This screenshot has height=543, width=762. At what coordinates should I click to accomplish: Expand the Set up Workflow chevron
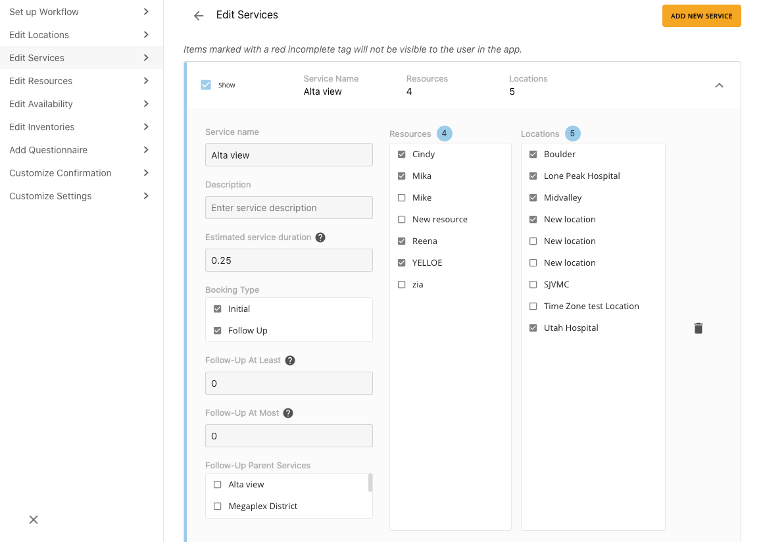coord(146,12)
